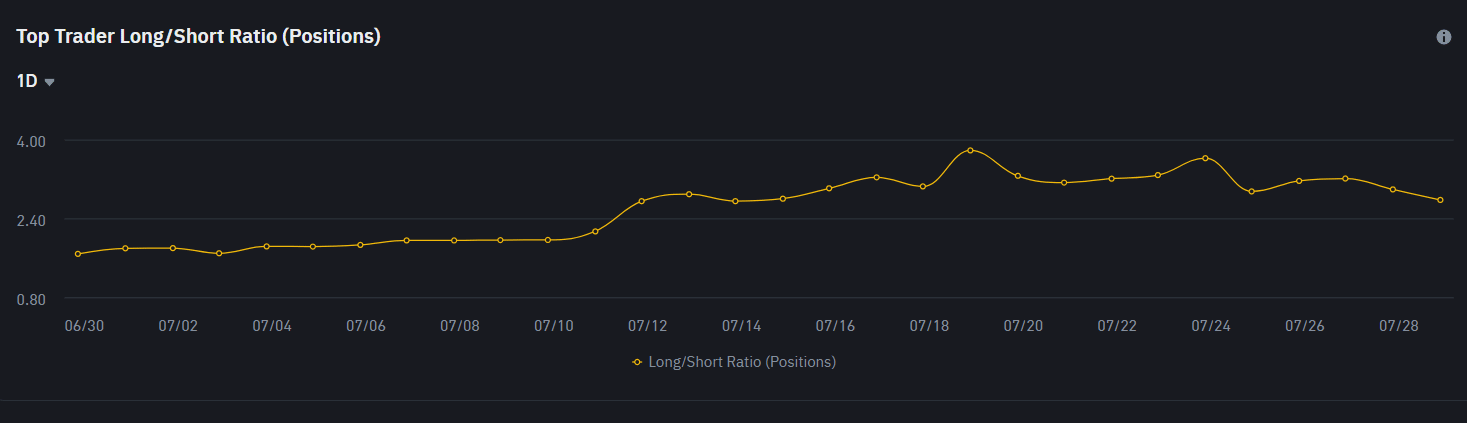Screen dimensions: 1467x423
Task: Click the 2.40 y-axis label
Action: [32, 220]
